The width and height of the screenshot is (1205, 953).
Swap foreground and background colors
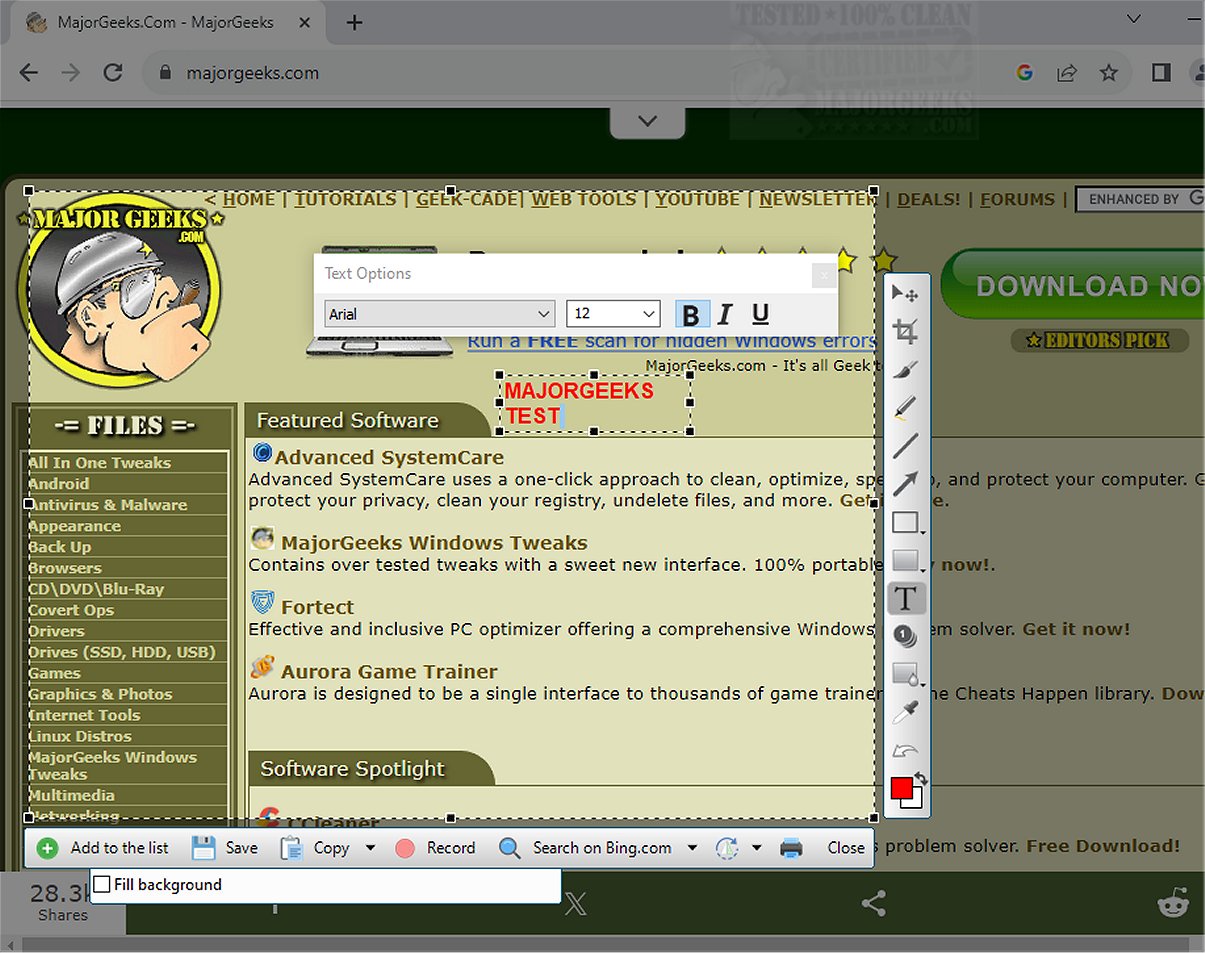[x=921, y=778]
